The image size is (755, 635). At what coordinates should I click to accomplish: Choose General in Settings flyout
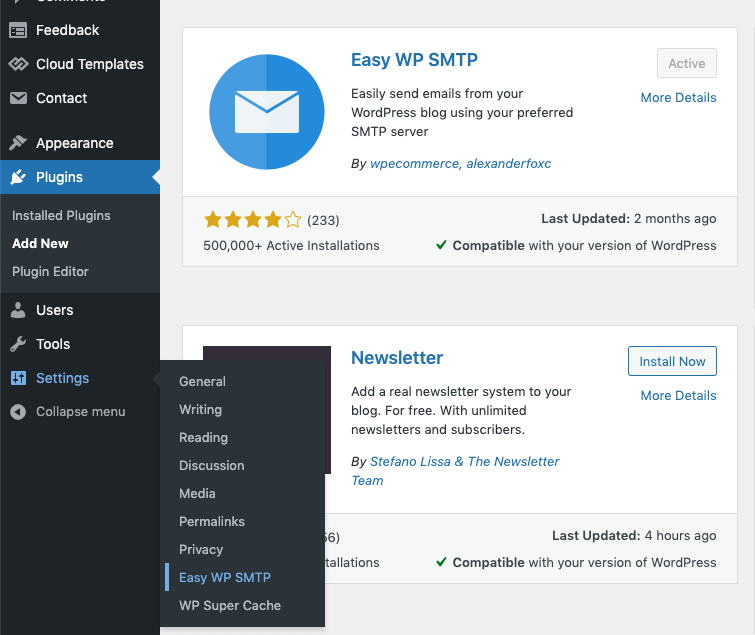pos(202,382)
